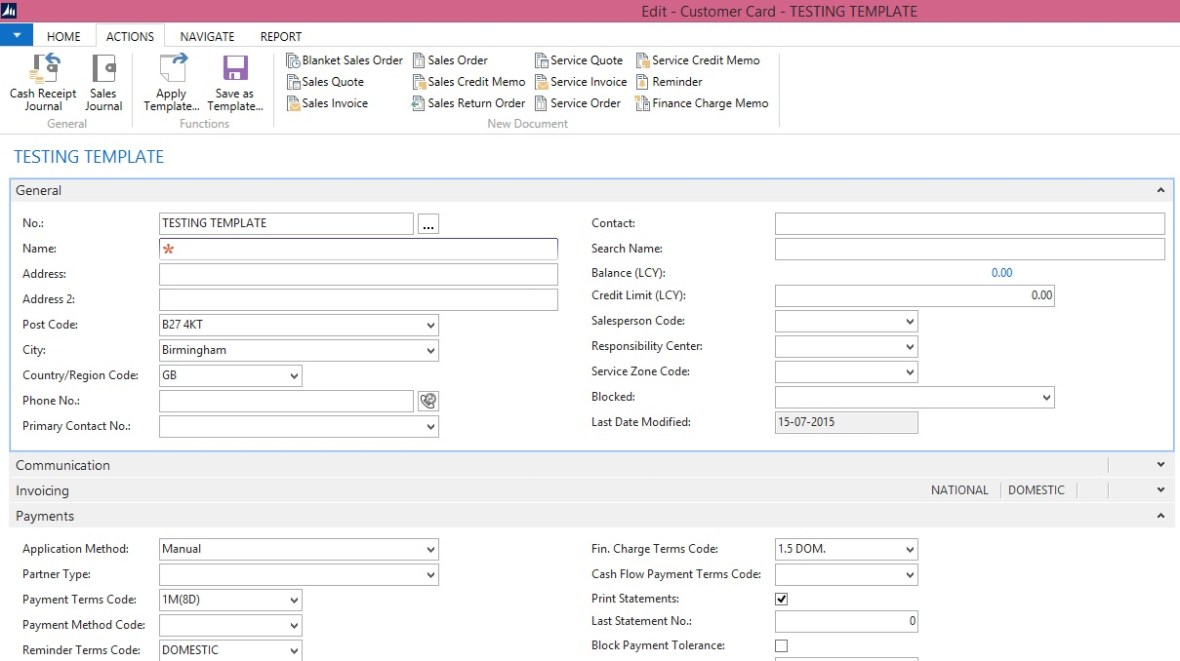1180x661 pixels.
Task: Switch to the NAVIGATE tab
Action: pyautogui.click(x=206, y=36)
